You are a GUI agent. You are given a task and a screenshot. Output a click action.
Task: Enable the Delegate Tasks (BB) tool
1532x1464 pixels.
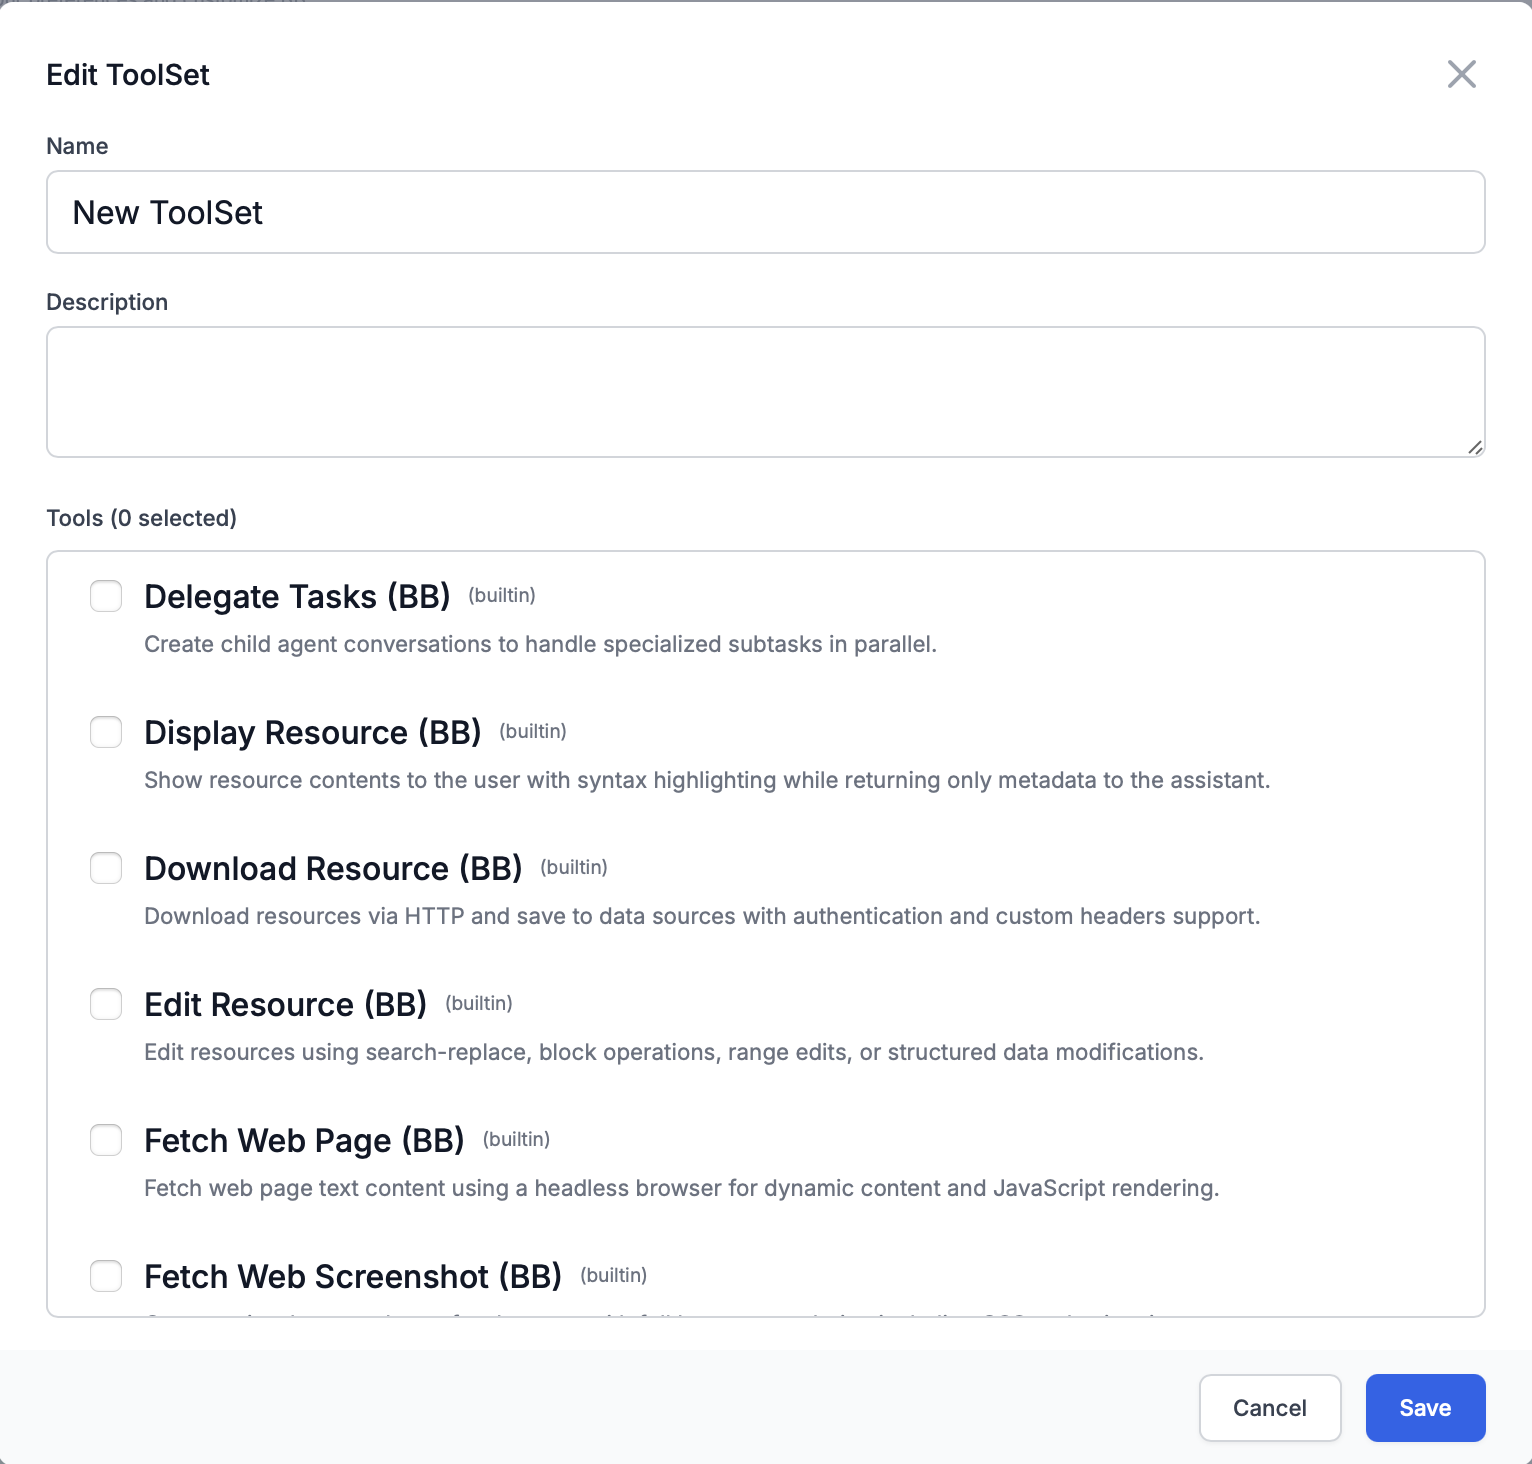(105, 596)
